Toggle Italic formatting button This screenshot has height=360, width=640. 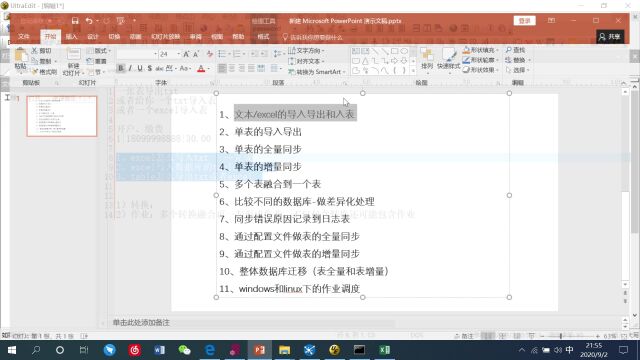[x=130, y=68]
